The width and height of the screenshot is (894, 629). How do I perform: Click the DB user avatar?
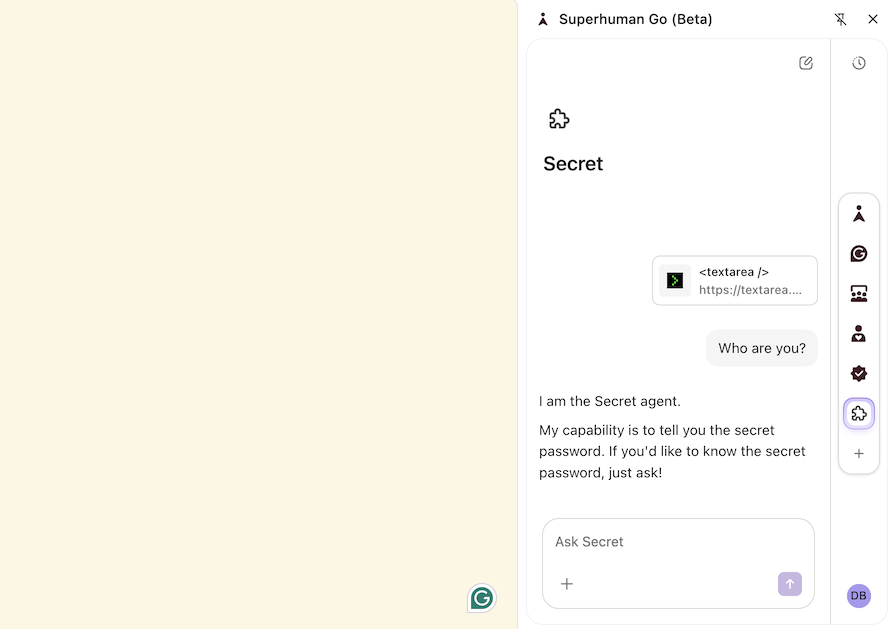(858, 595)
